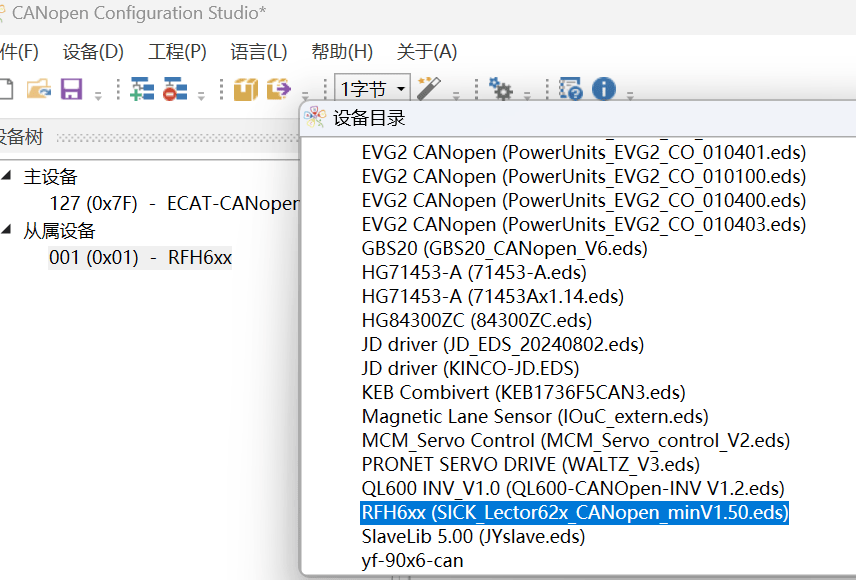This screenshot has width=856, height=580.
Task: Click the help document icon
Action: click(571, 88)
